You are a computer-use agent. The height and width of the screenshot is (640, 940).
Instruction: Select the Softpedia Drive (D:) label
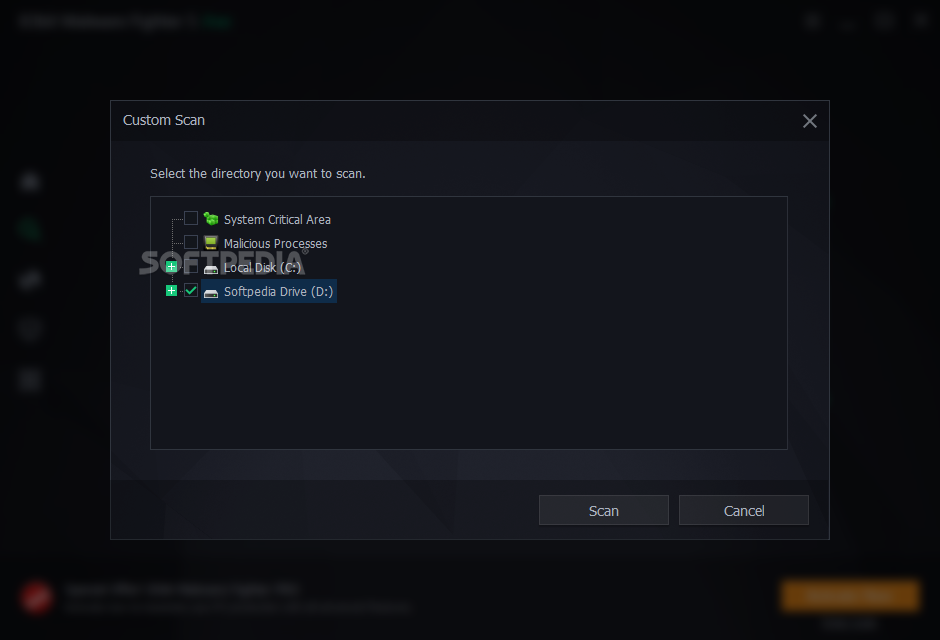278,291
